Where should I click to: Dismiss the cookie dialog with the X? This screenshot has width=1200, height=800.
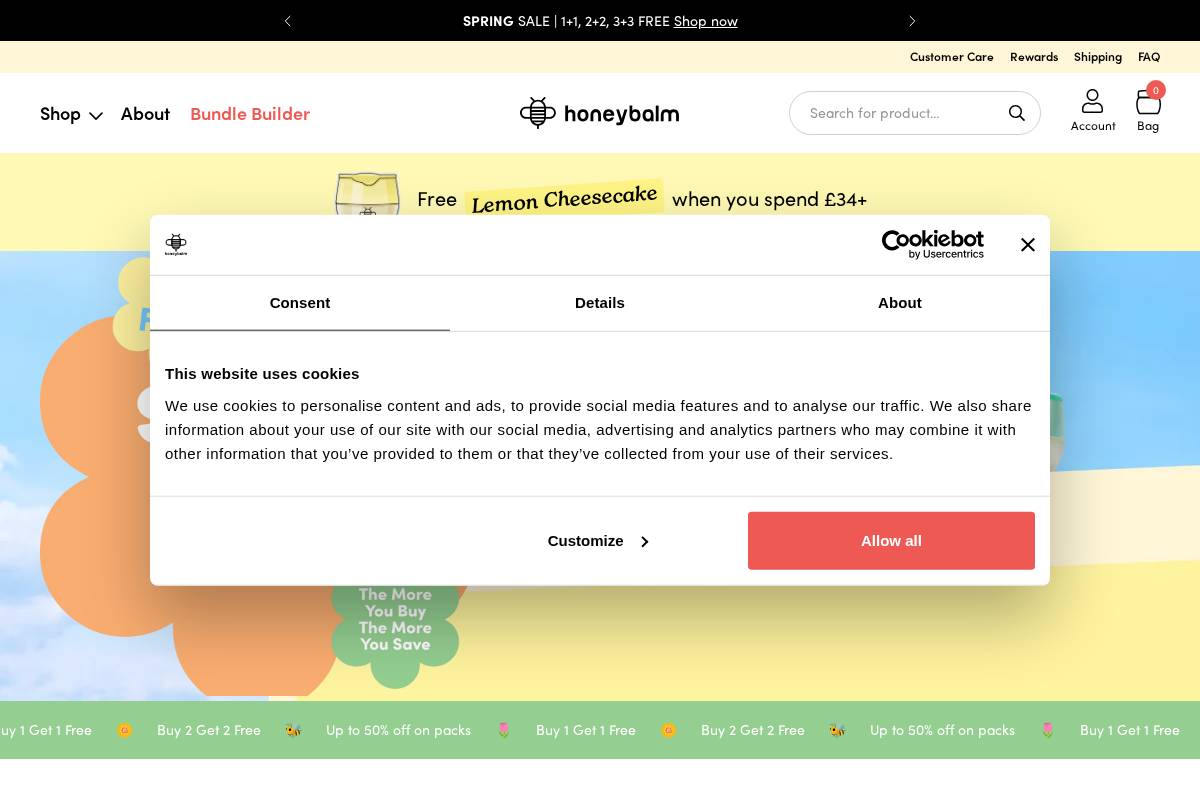(1028, 244)
